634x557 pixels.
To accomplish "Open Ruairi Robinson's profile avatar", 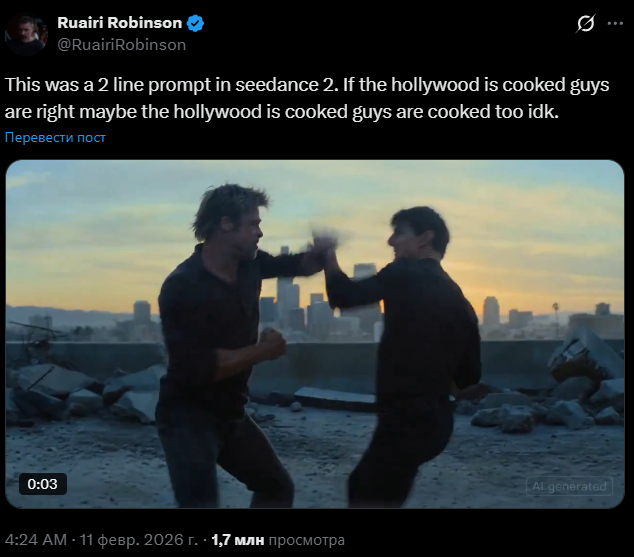I will pyautogui.click(x=26, y=34).
